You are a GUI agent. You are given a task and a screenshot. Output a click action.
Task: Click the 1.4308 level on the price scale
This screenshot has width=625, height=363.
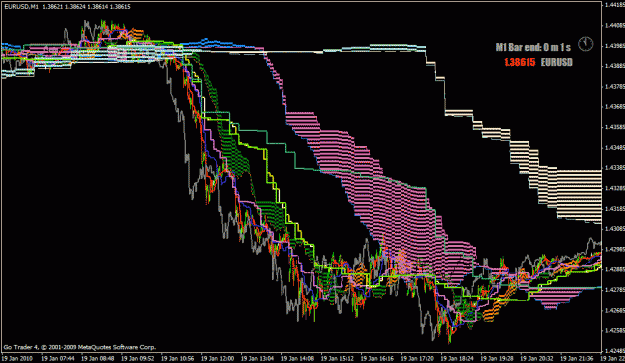click(x=615, y=229)
